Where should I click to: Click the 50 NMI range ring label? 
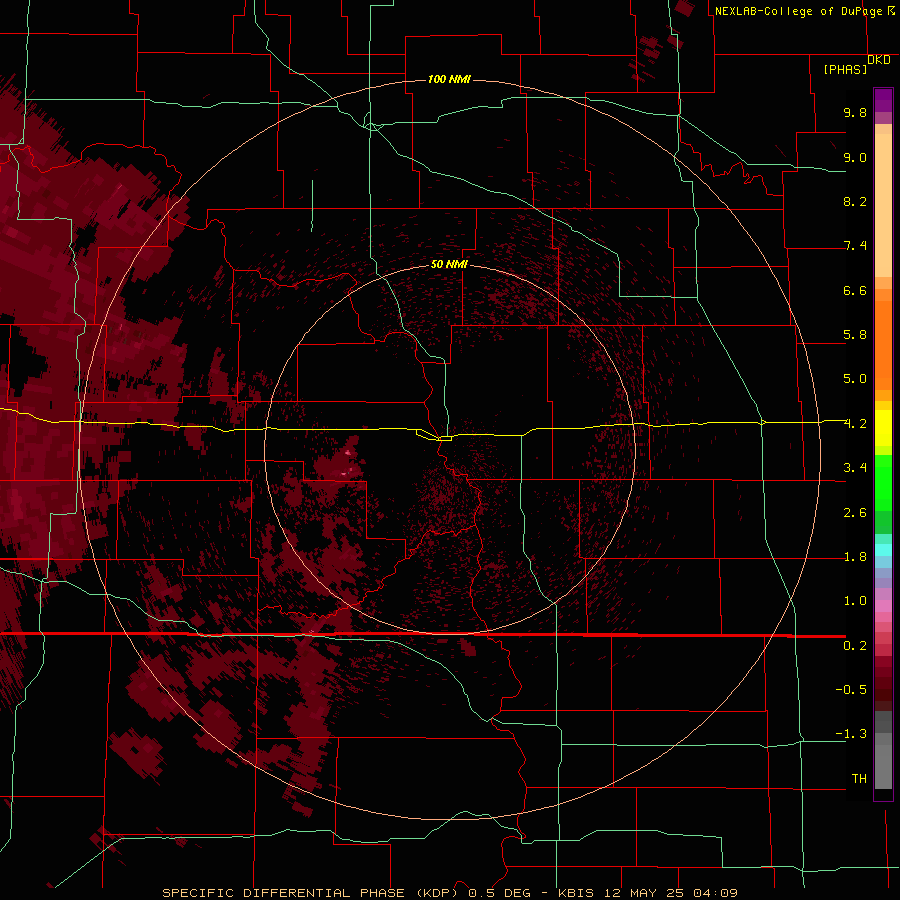[x=449, y=264]
